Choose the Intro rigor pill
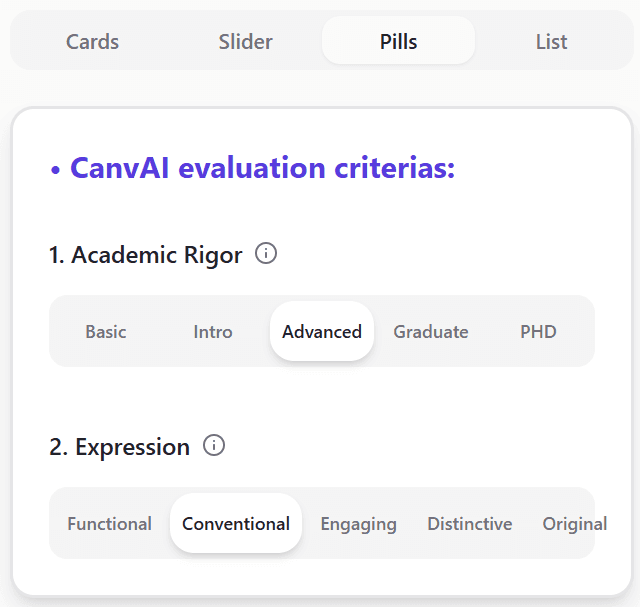The image size is (640, 607). pos(213,332)
